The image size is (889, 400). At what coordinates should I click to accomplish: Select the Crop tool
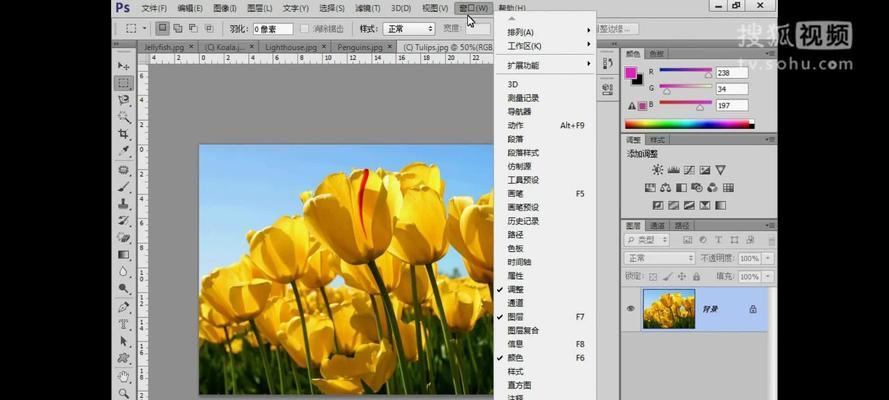pos(124,134)
